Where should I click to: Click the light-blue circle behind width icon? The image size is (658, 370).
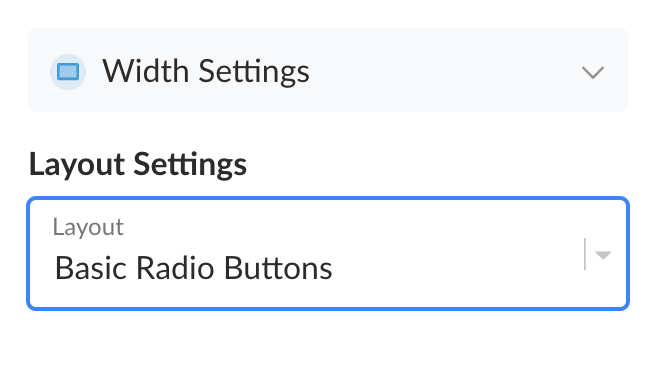tap(68, 72)
